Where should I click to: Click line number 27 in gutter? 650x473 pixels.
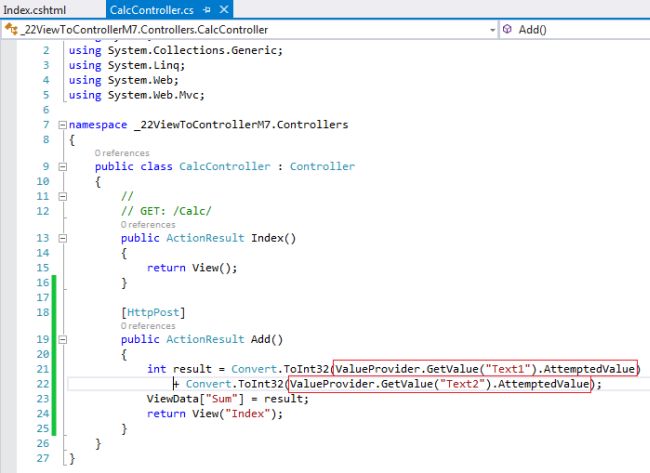(43, 458)
